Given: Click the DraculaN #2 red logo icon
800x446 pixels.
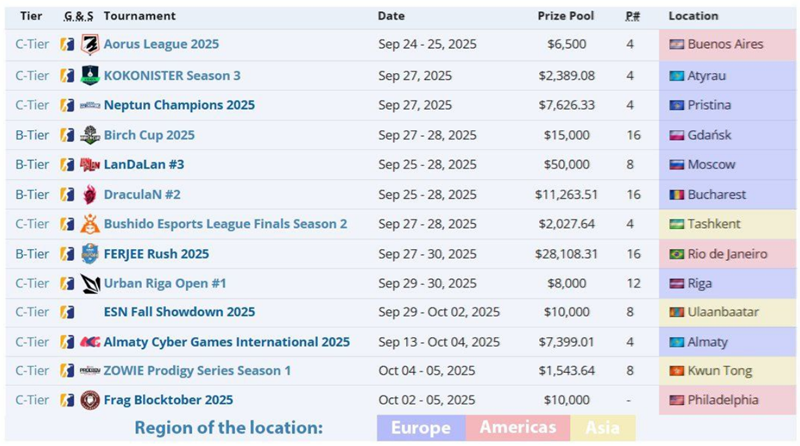Looking at the screenshot, I should [90, 194].
